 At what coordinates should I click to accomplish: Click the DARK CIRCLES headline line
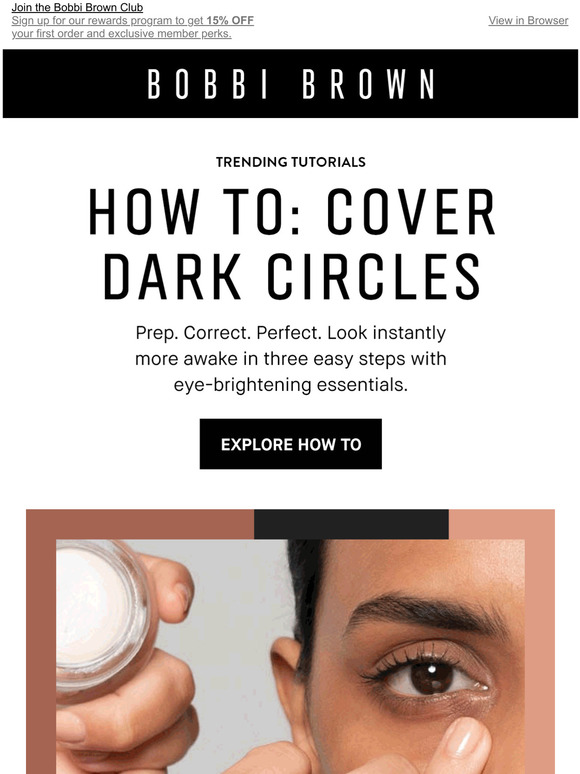(x=291, y=276)
